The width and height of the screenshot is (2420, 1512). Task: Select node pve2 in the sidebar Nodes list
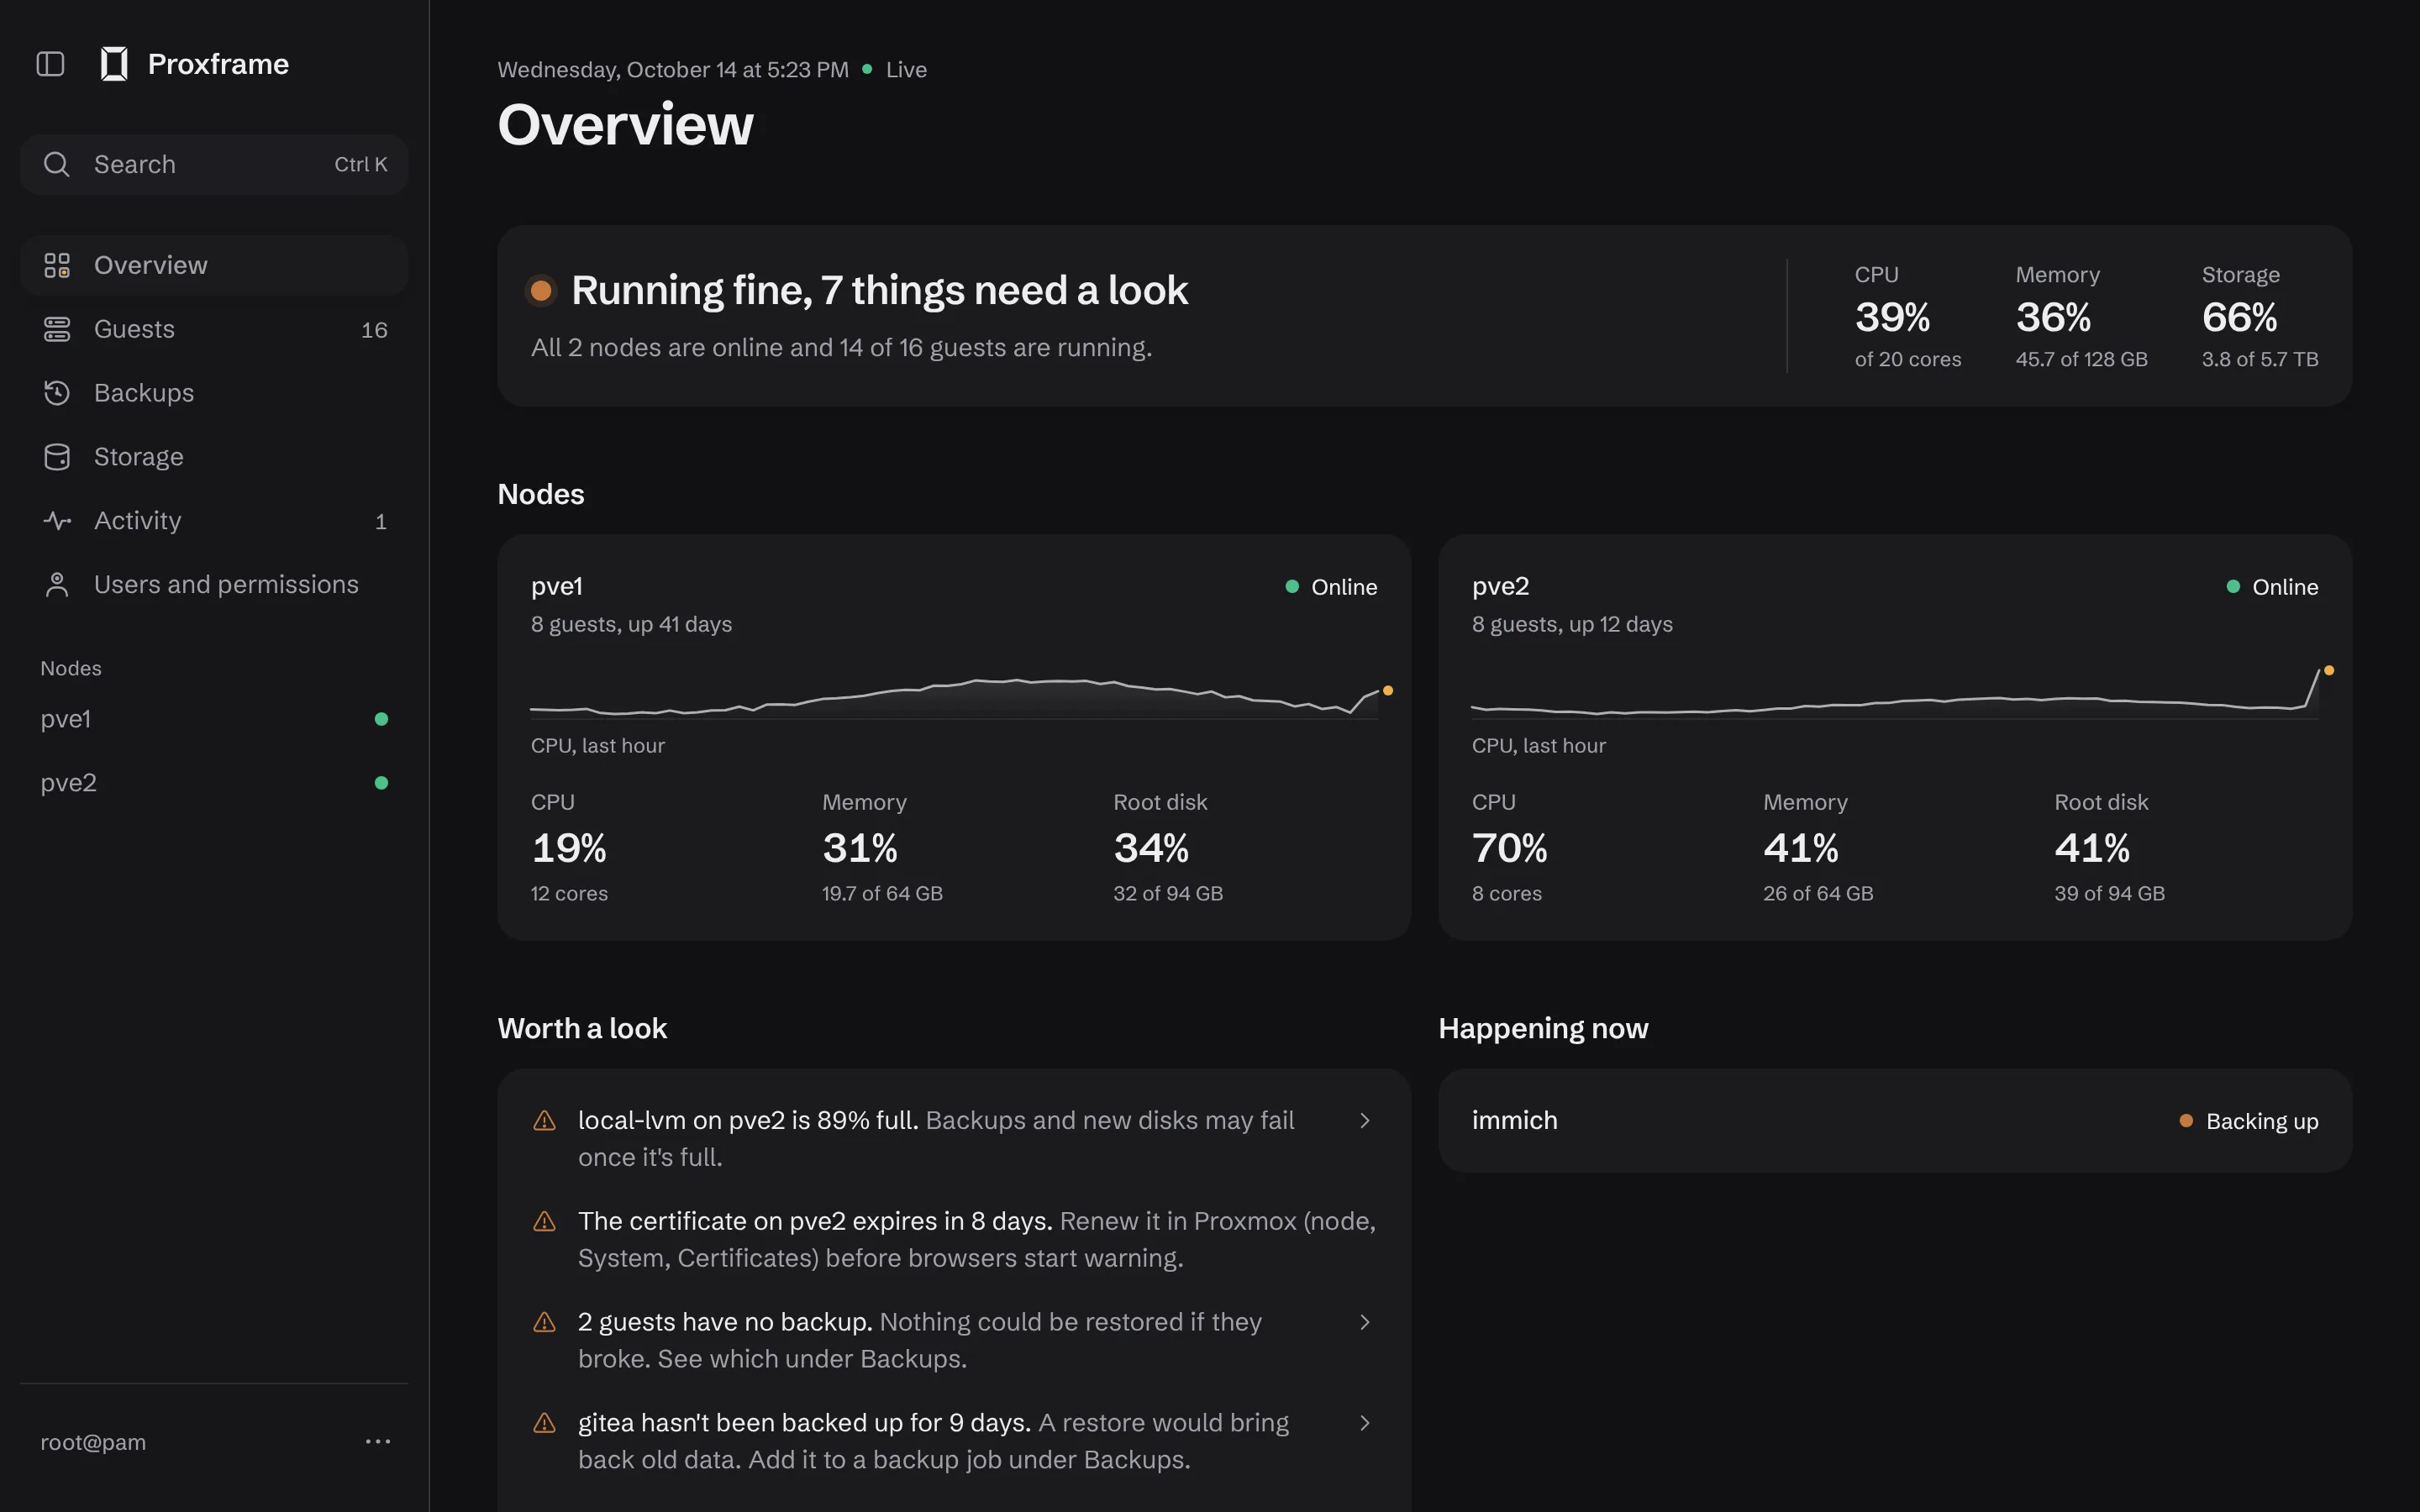(214, 783)
